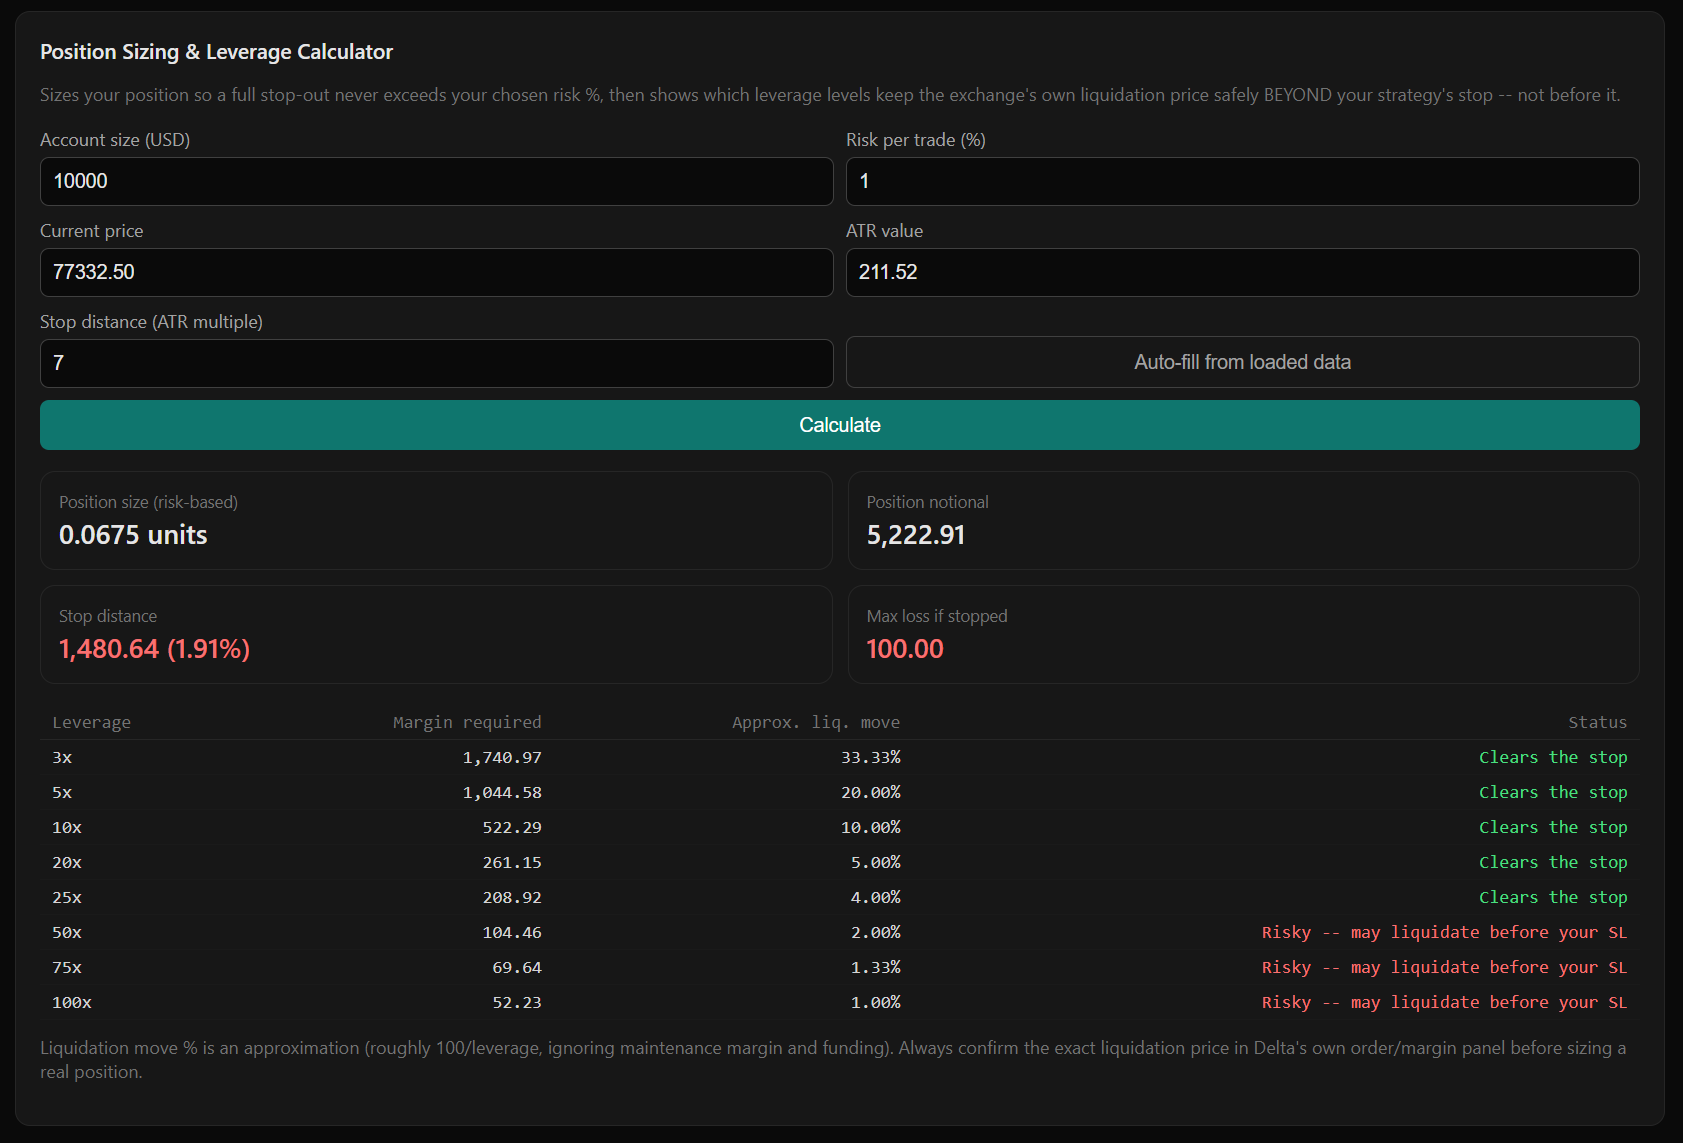Click the Status column header

(1597, 722)
